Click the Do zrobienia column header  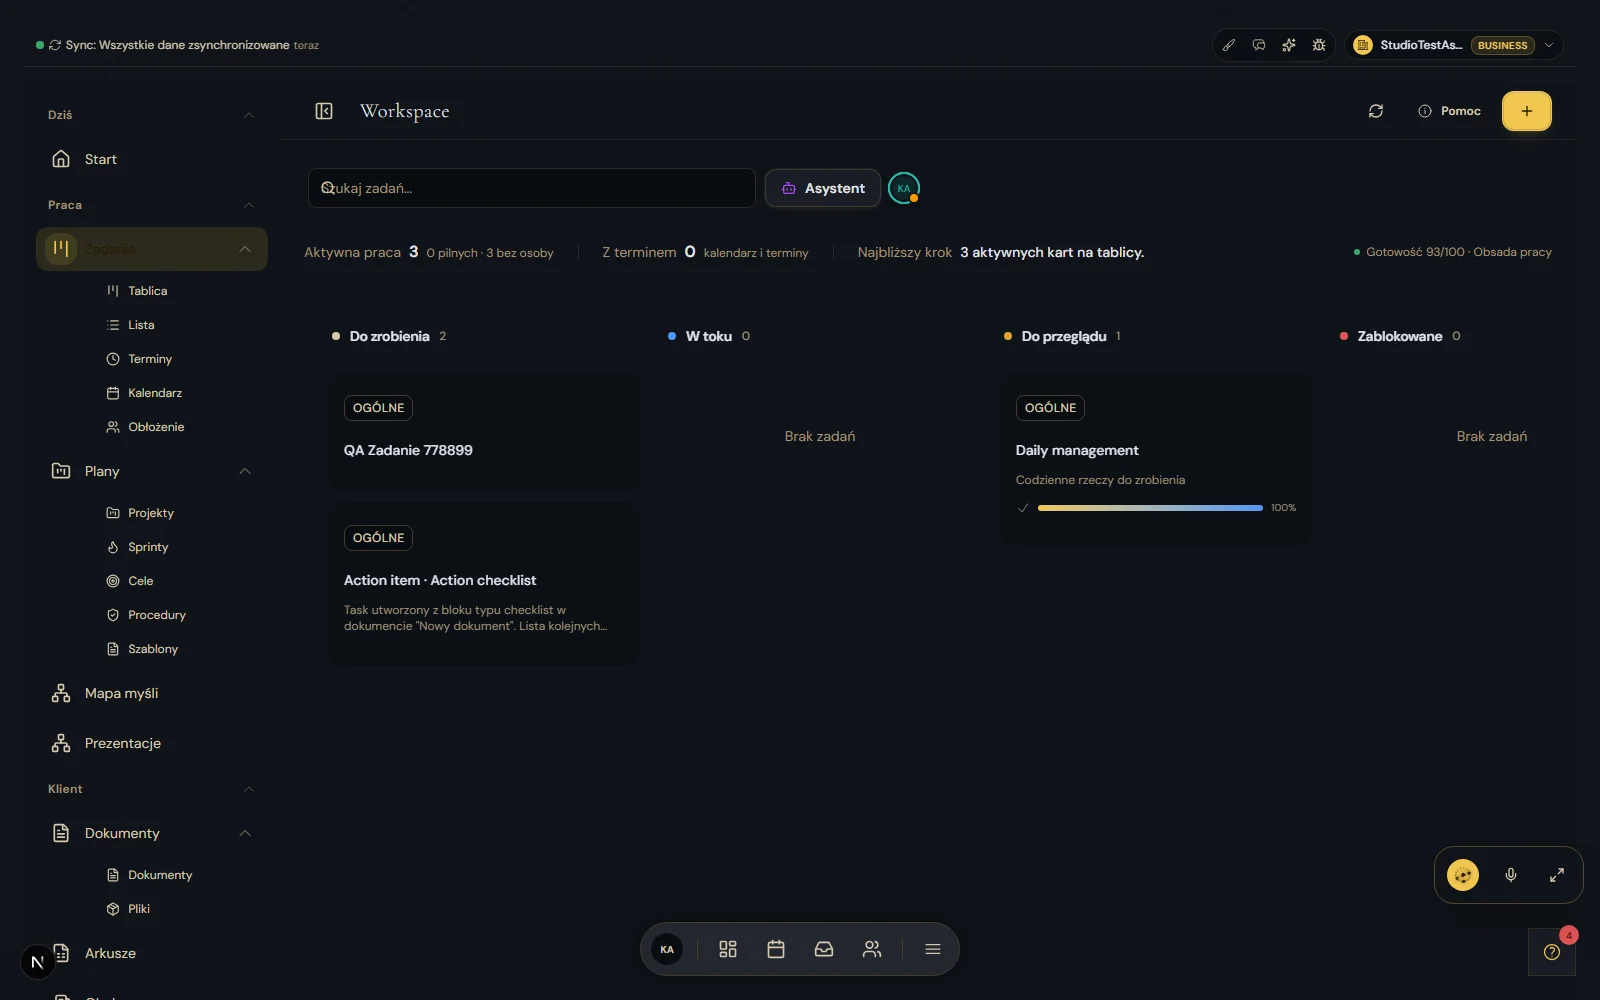click(389, 336)
